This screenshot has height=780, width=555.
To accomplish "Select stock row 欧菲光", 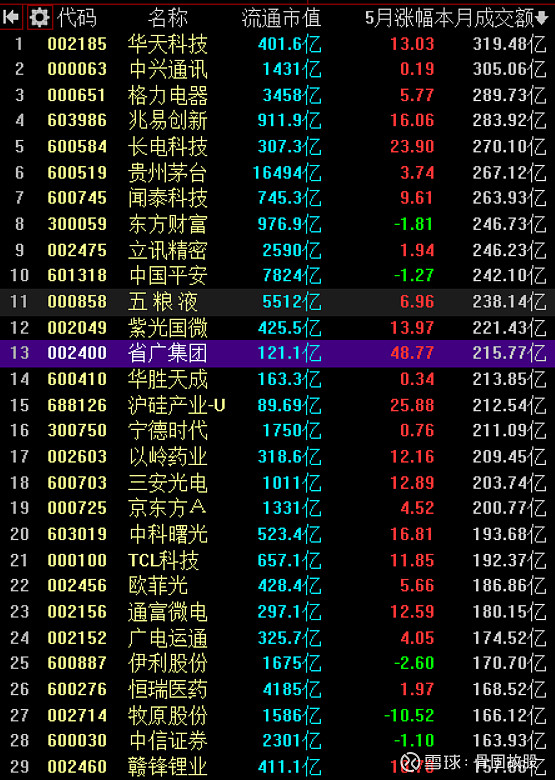I will click(278, 585).
